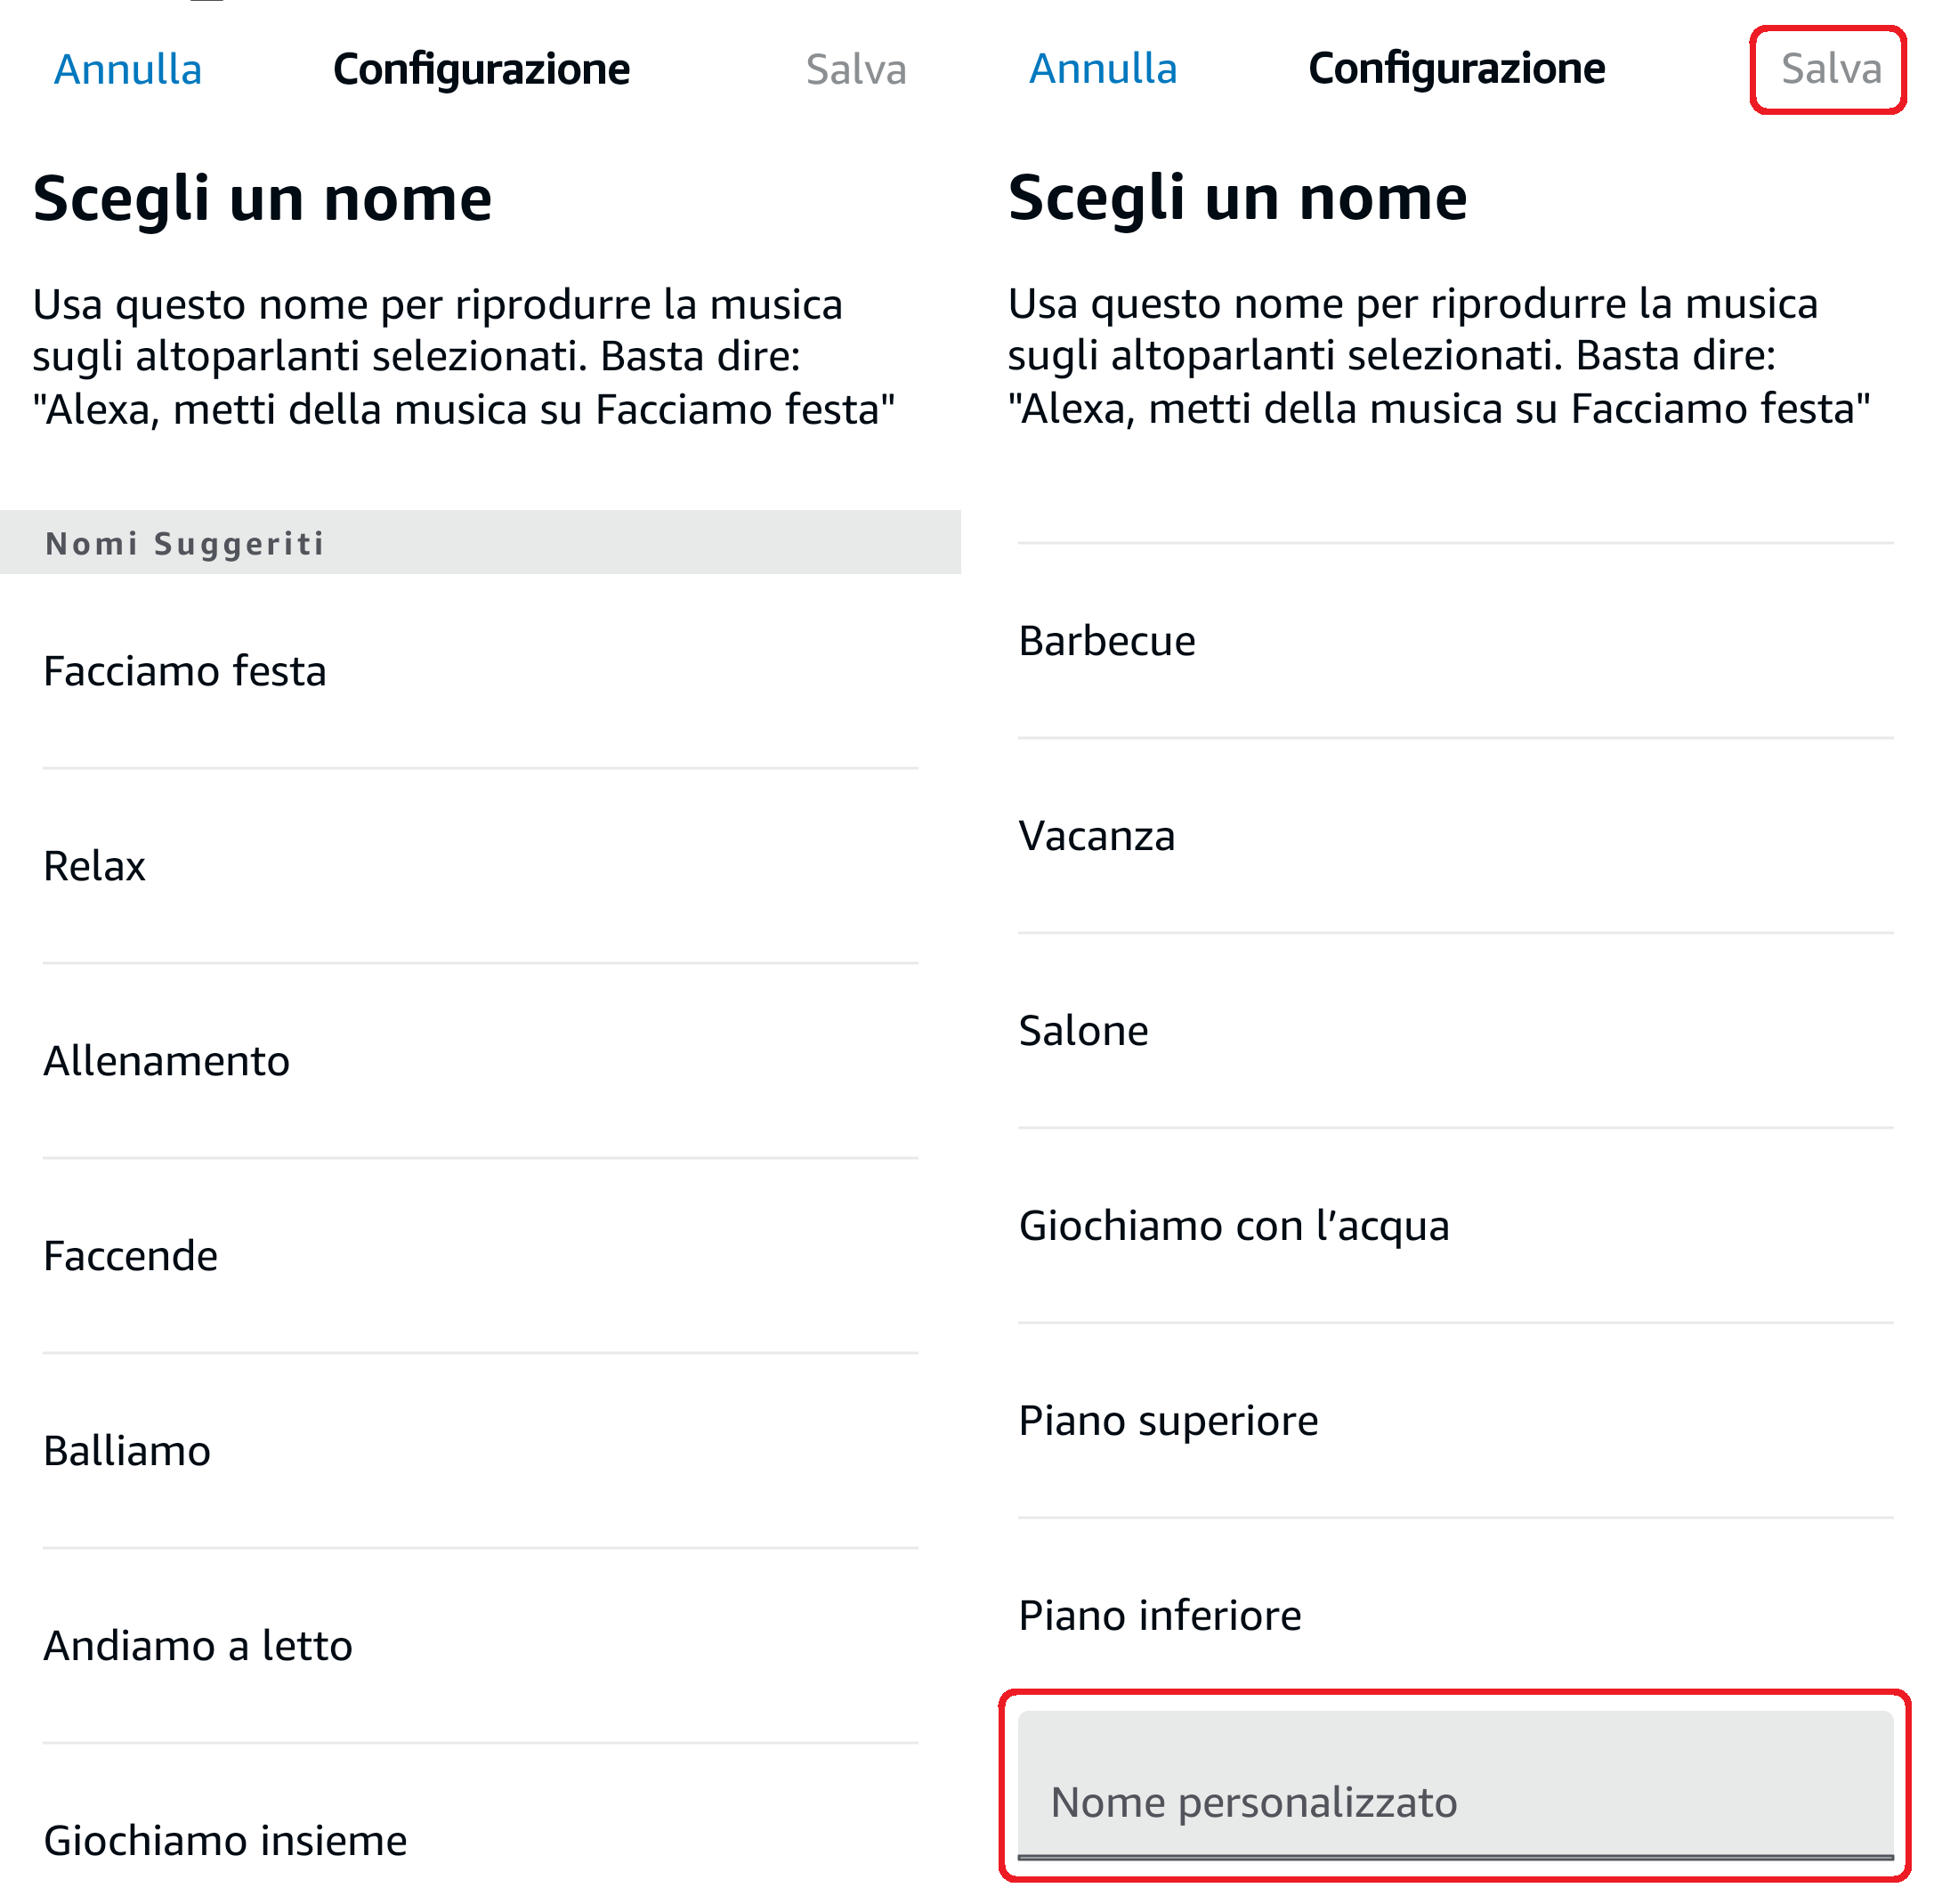Screen dimensions: 1934x1904
Task: Tap the Giochiamo con l'acqua option
Action: (1234, 1226)
